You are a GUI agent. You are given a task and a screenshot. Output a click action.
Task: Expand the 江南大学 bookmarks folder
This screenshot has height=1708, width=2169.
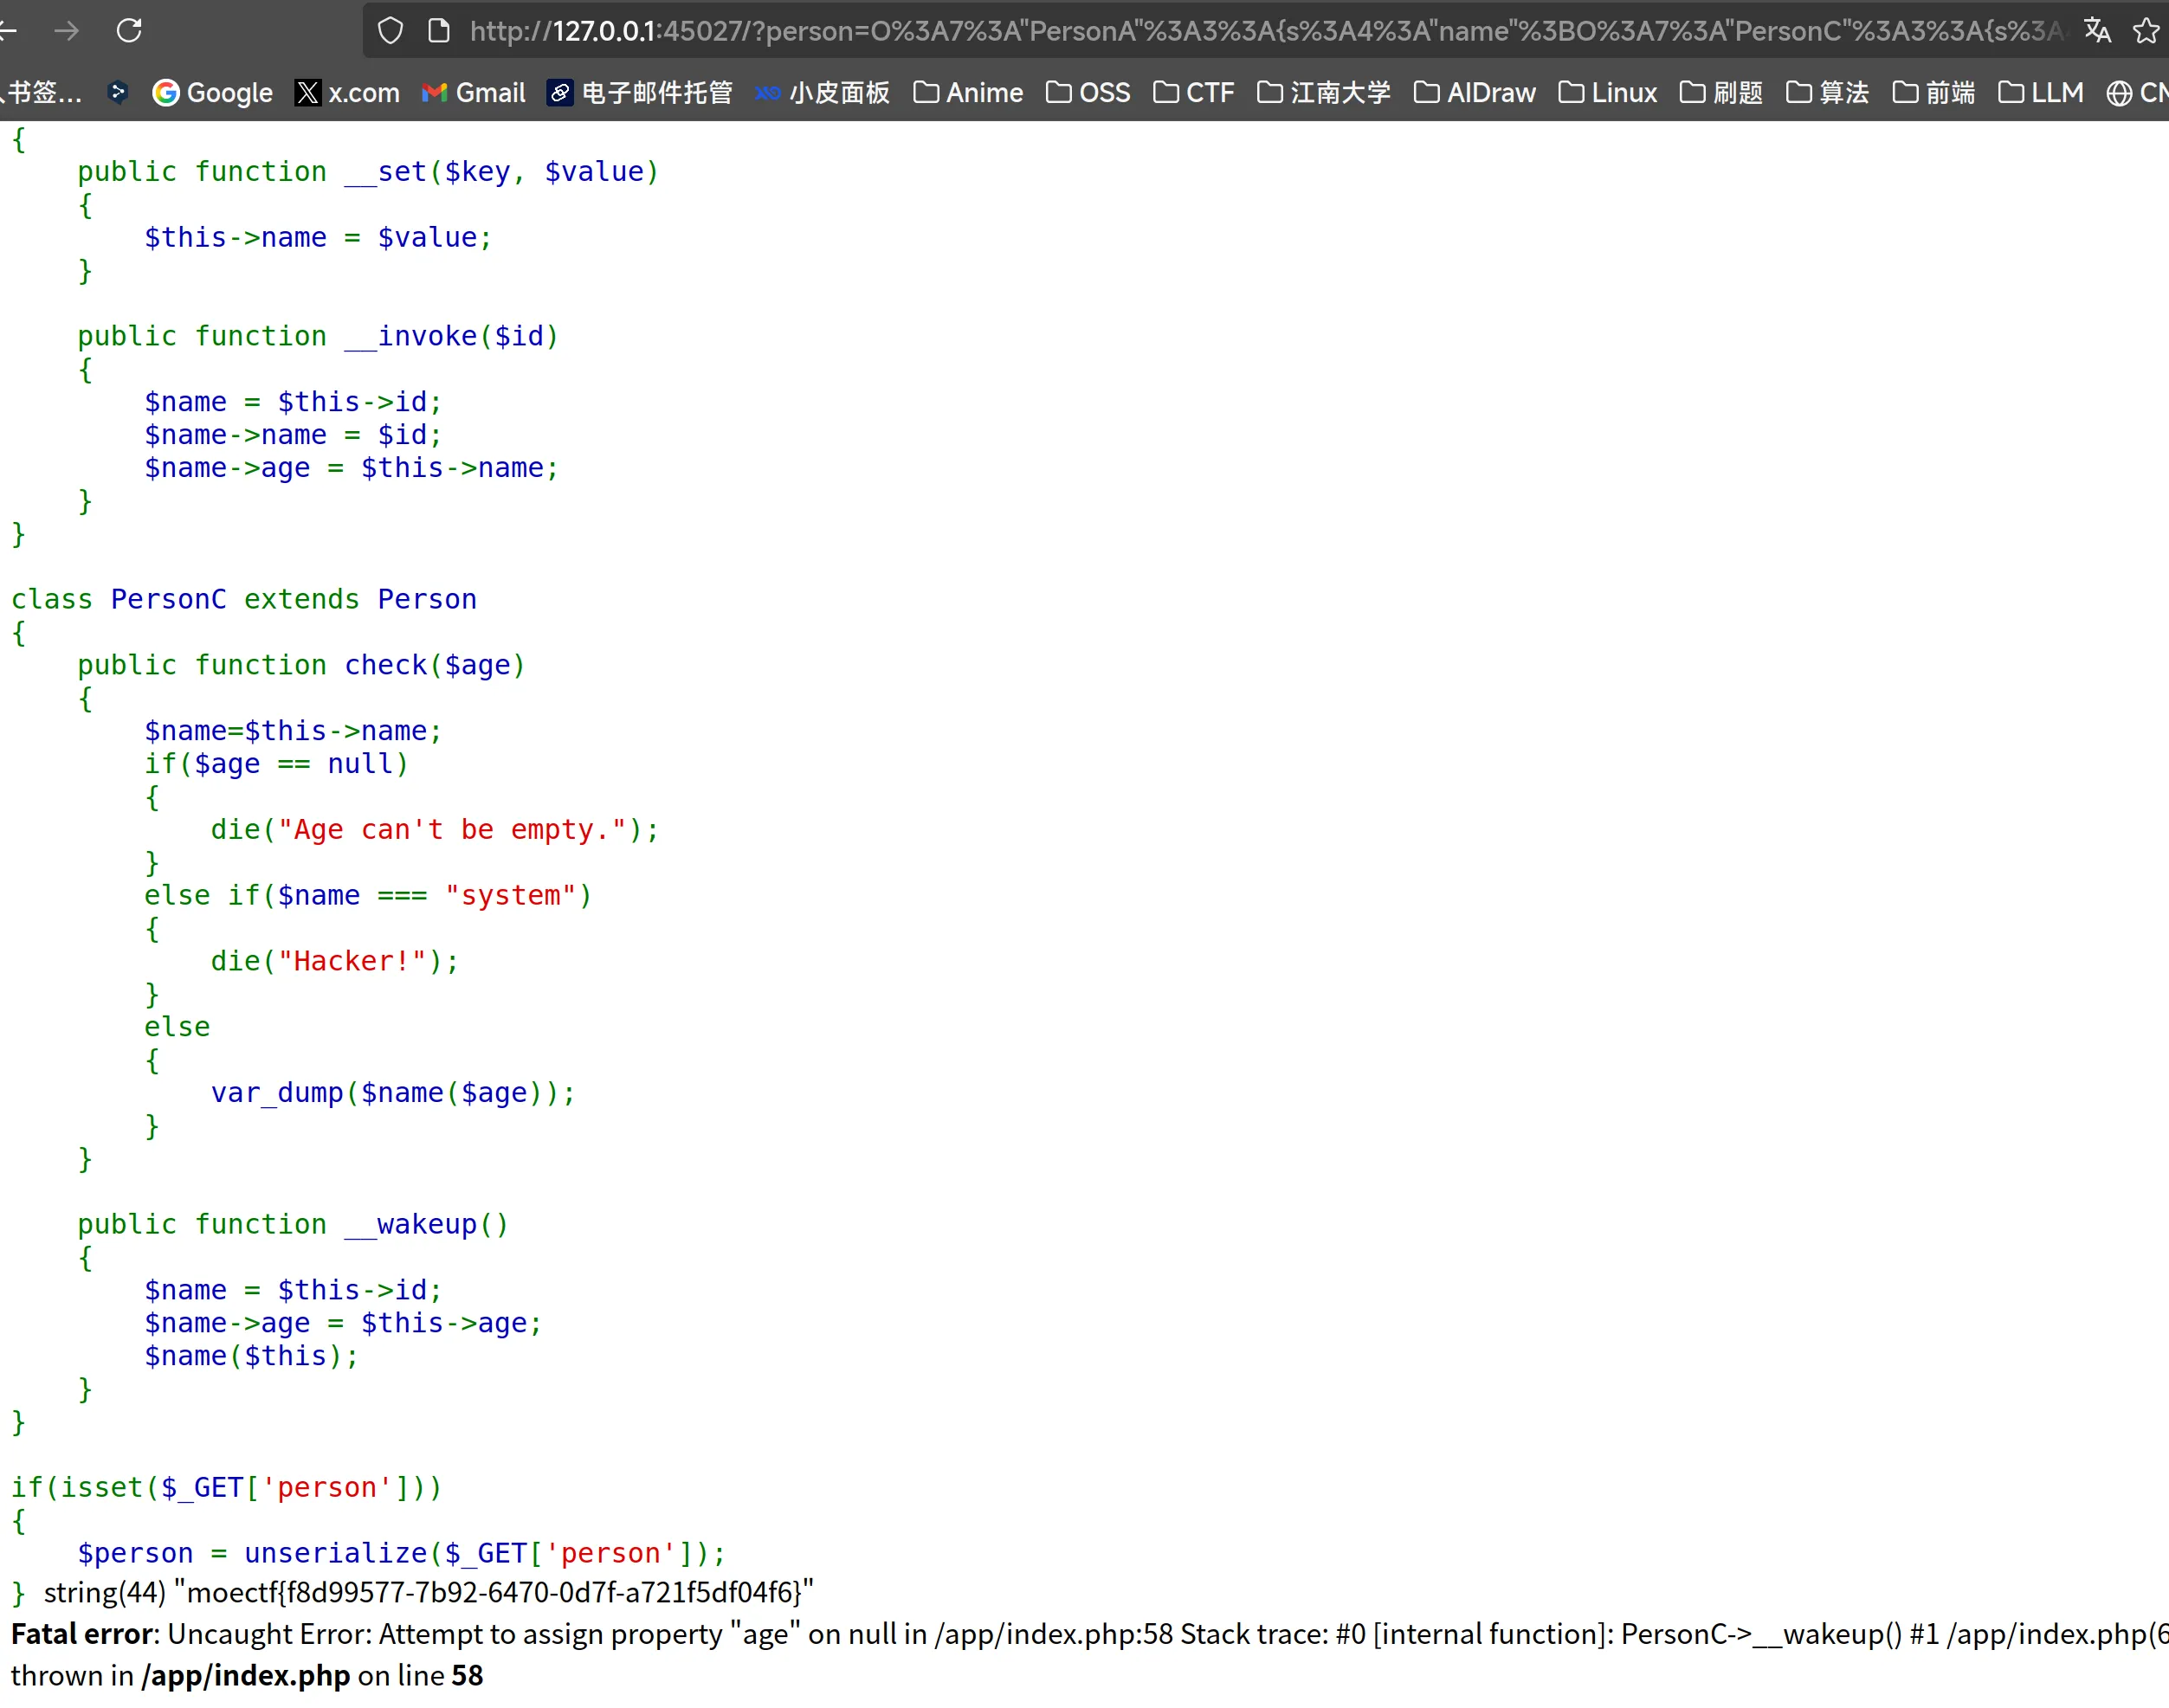point(1323,93)
